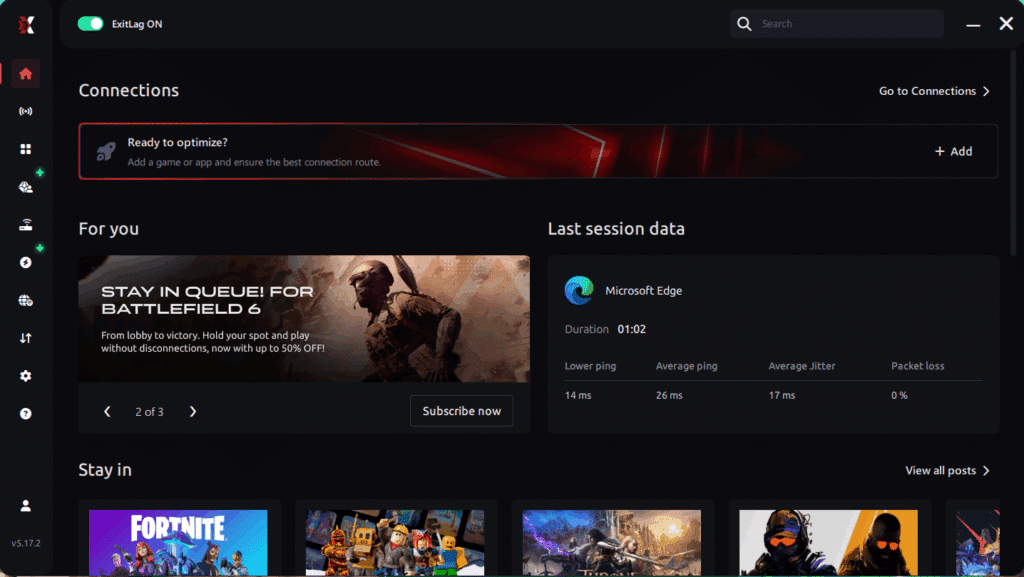Click the search magnifier icon
This screenshot has height=577, width=1024.
click(x=744, y=24)
